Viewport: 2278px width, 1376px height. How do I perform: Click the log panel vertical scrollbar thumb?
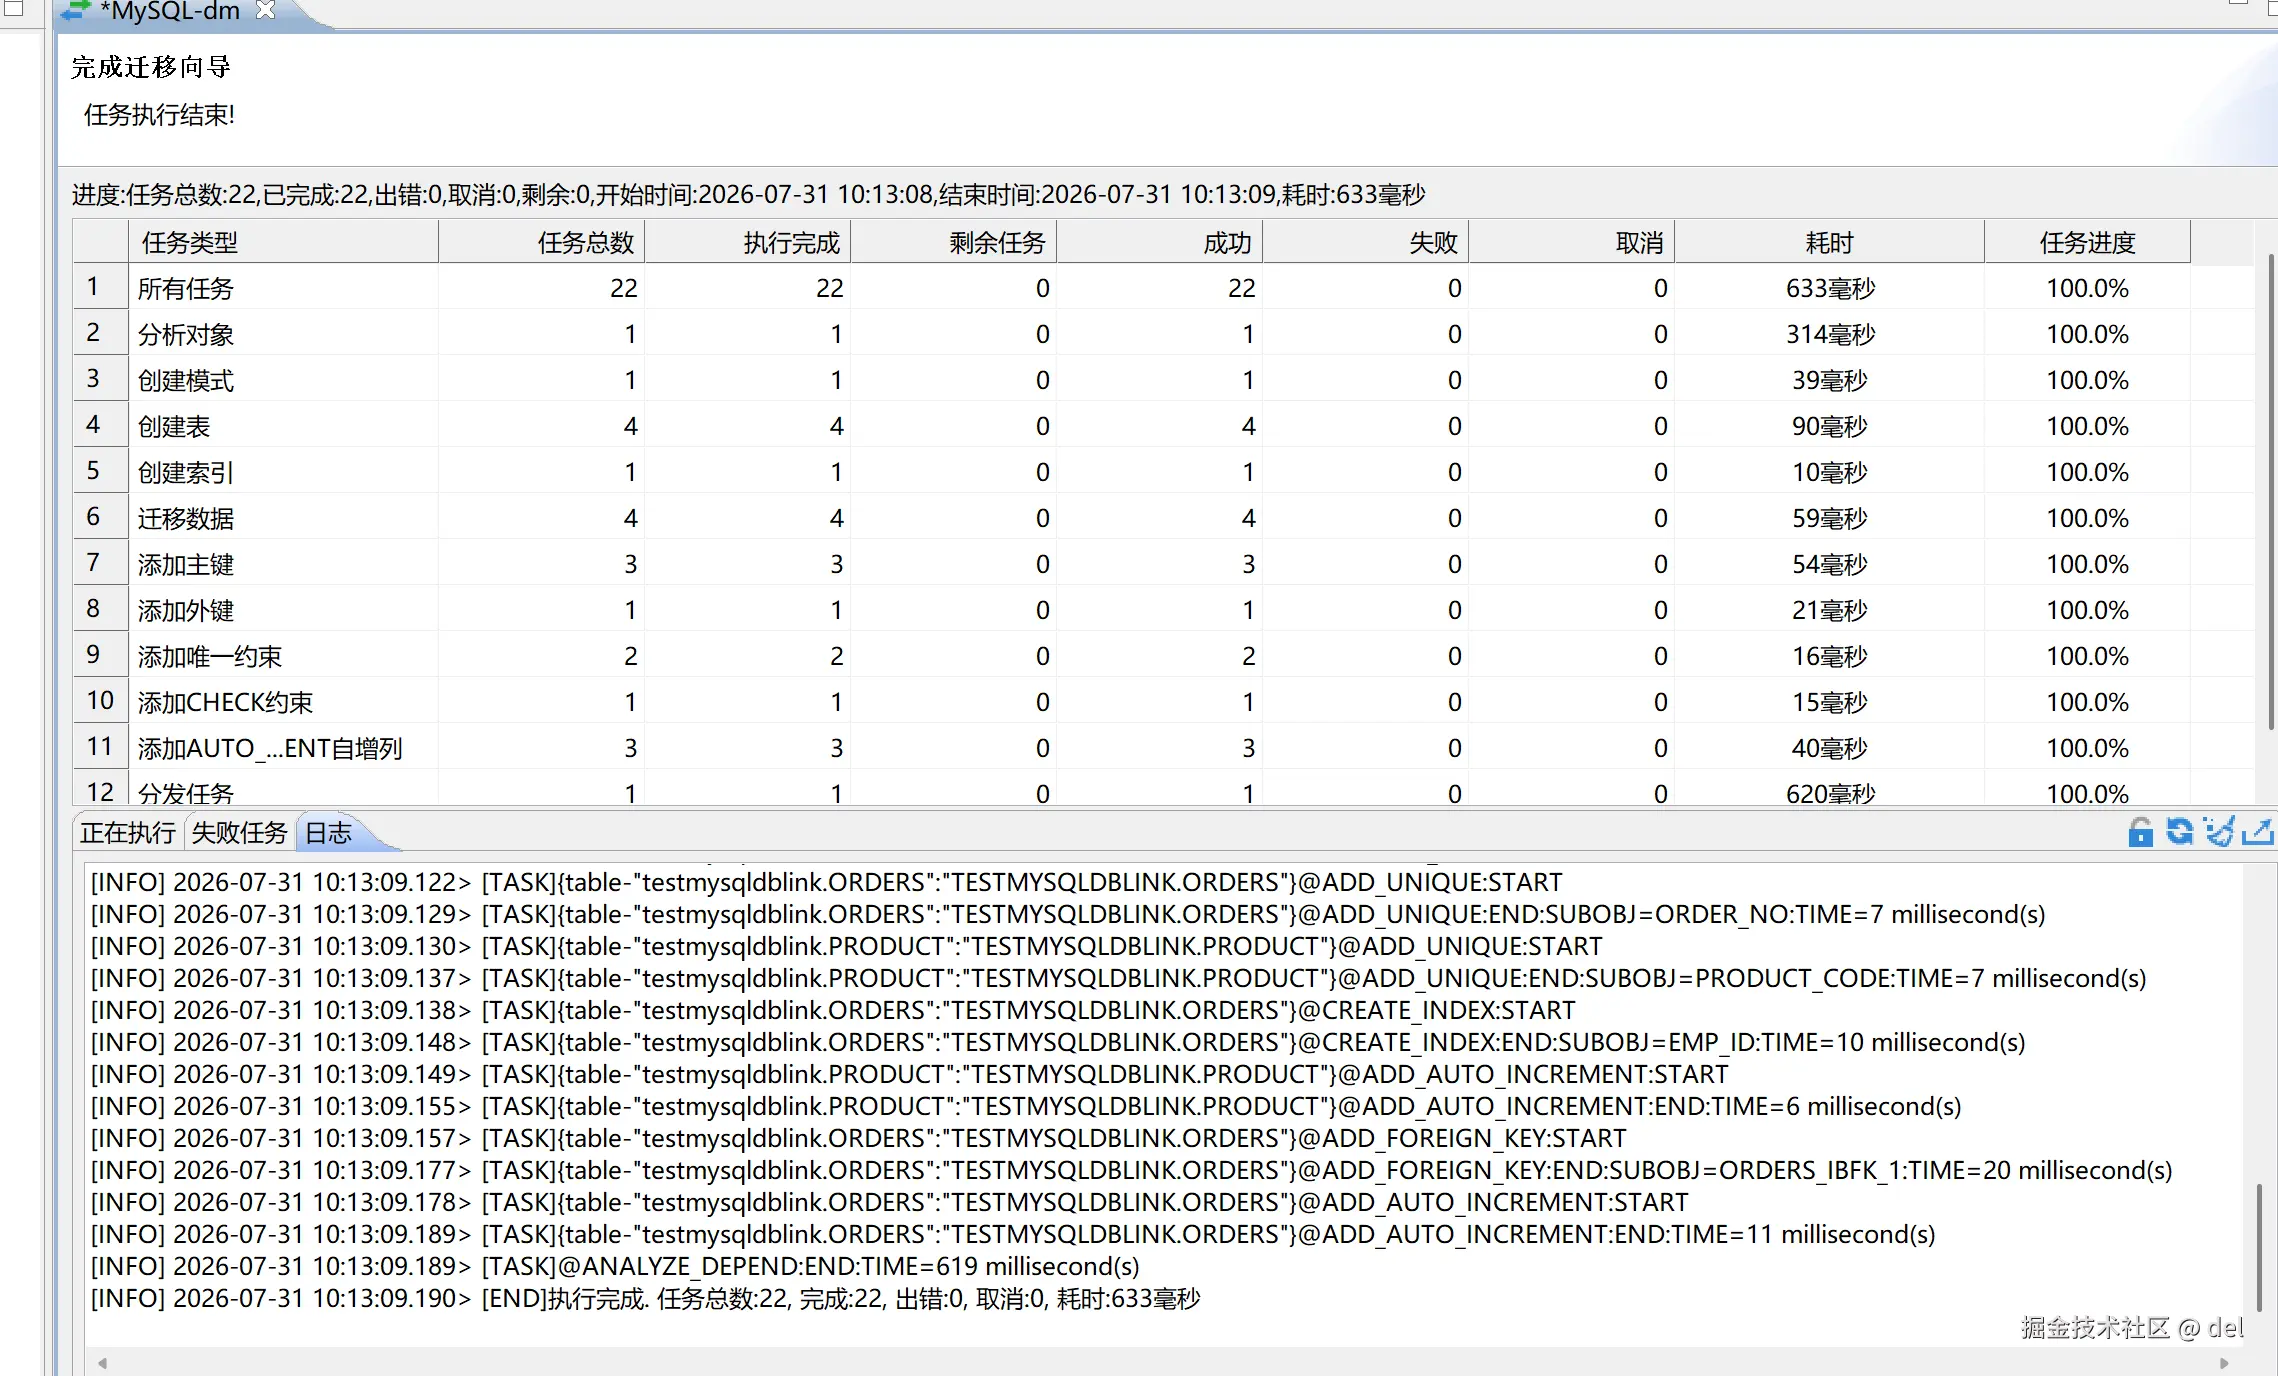coord(2259,1247)
